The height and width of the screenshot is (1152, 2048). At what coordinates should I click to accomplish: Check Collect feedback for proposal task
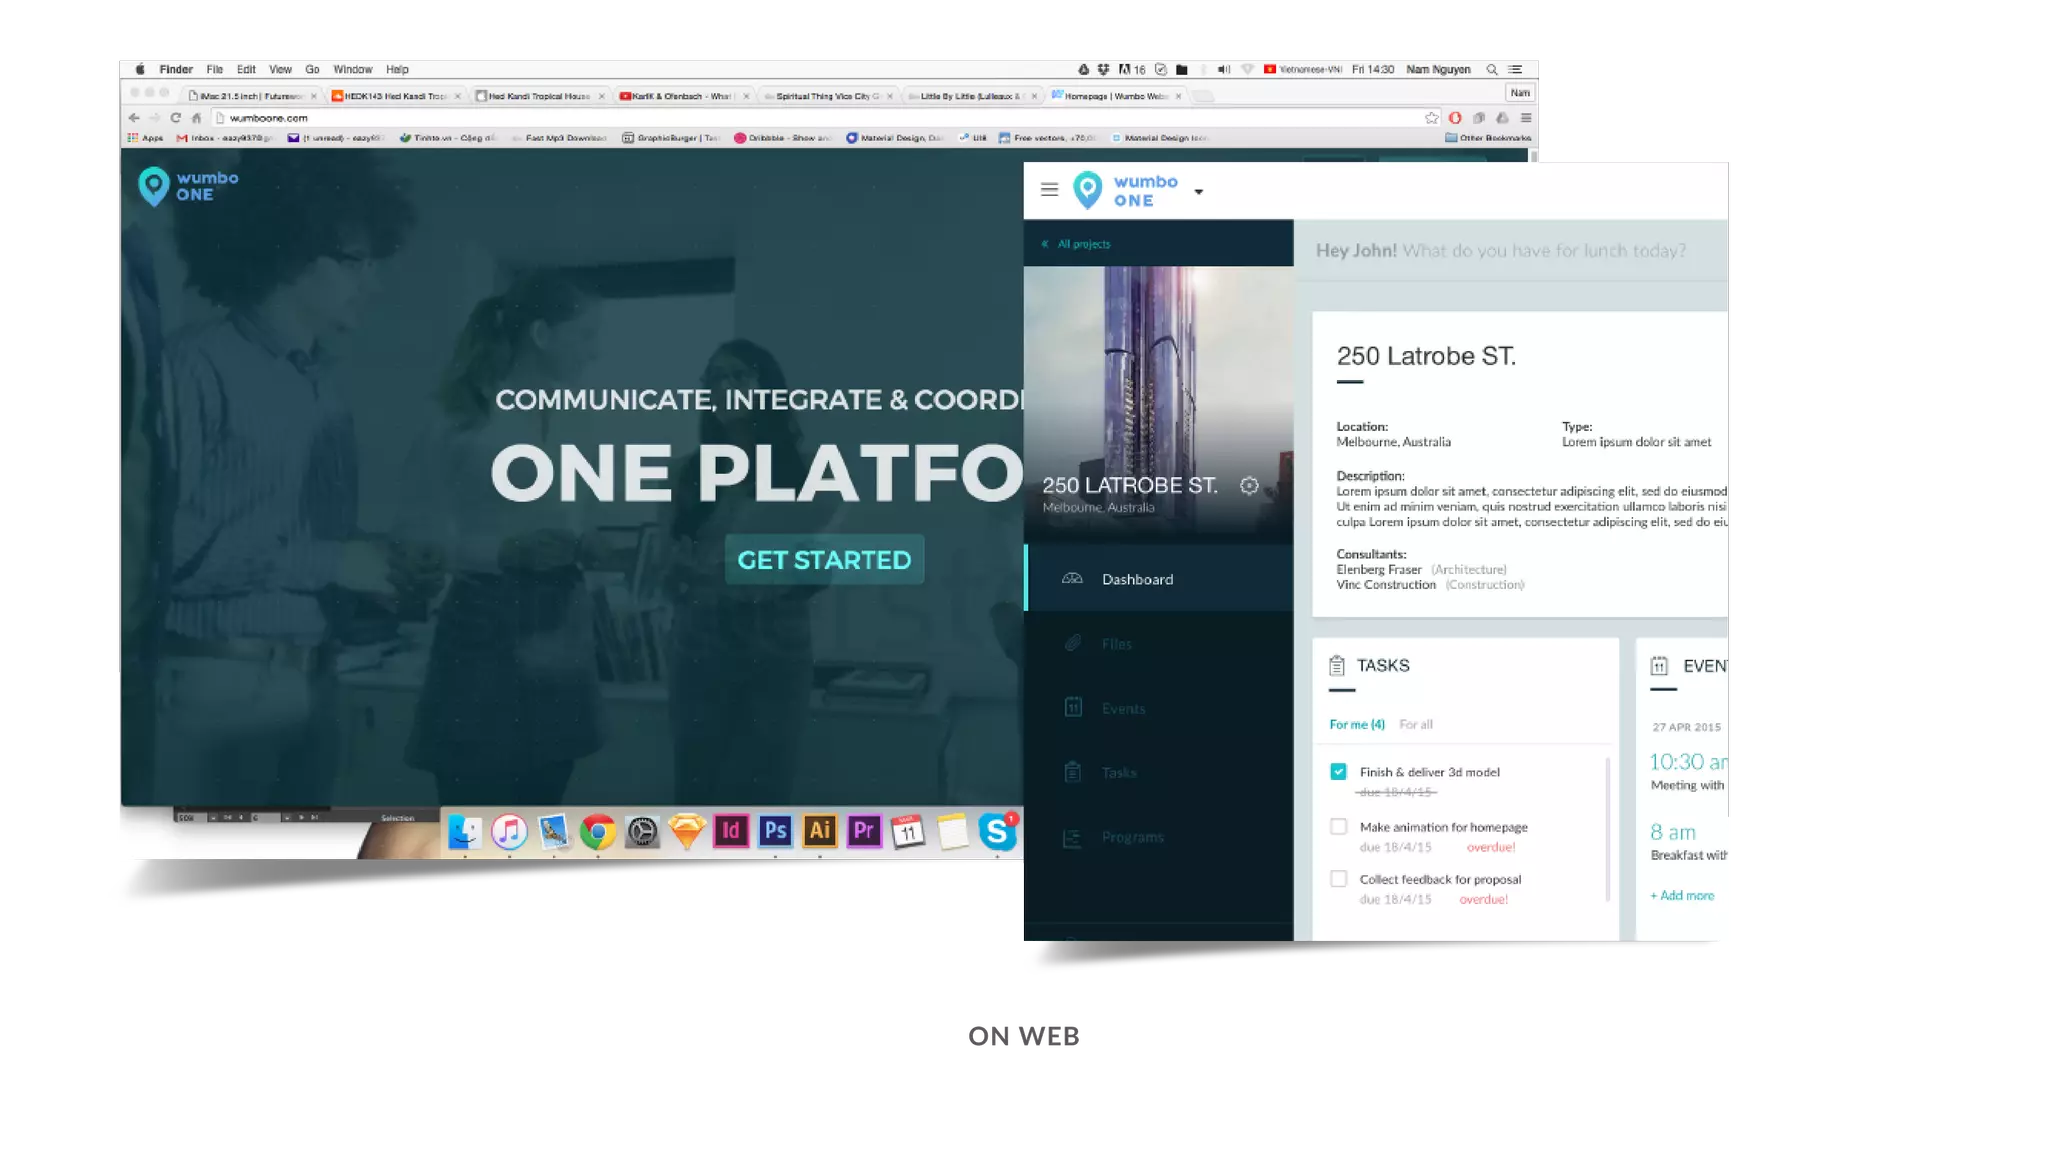1338,879
